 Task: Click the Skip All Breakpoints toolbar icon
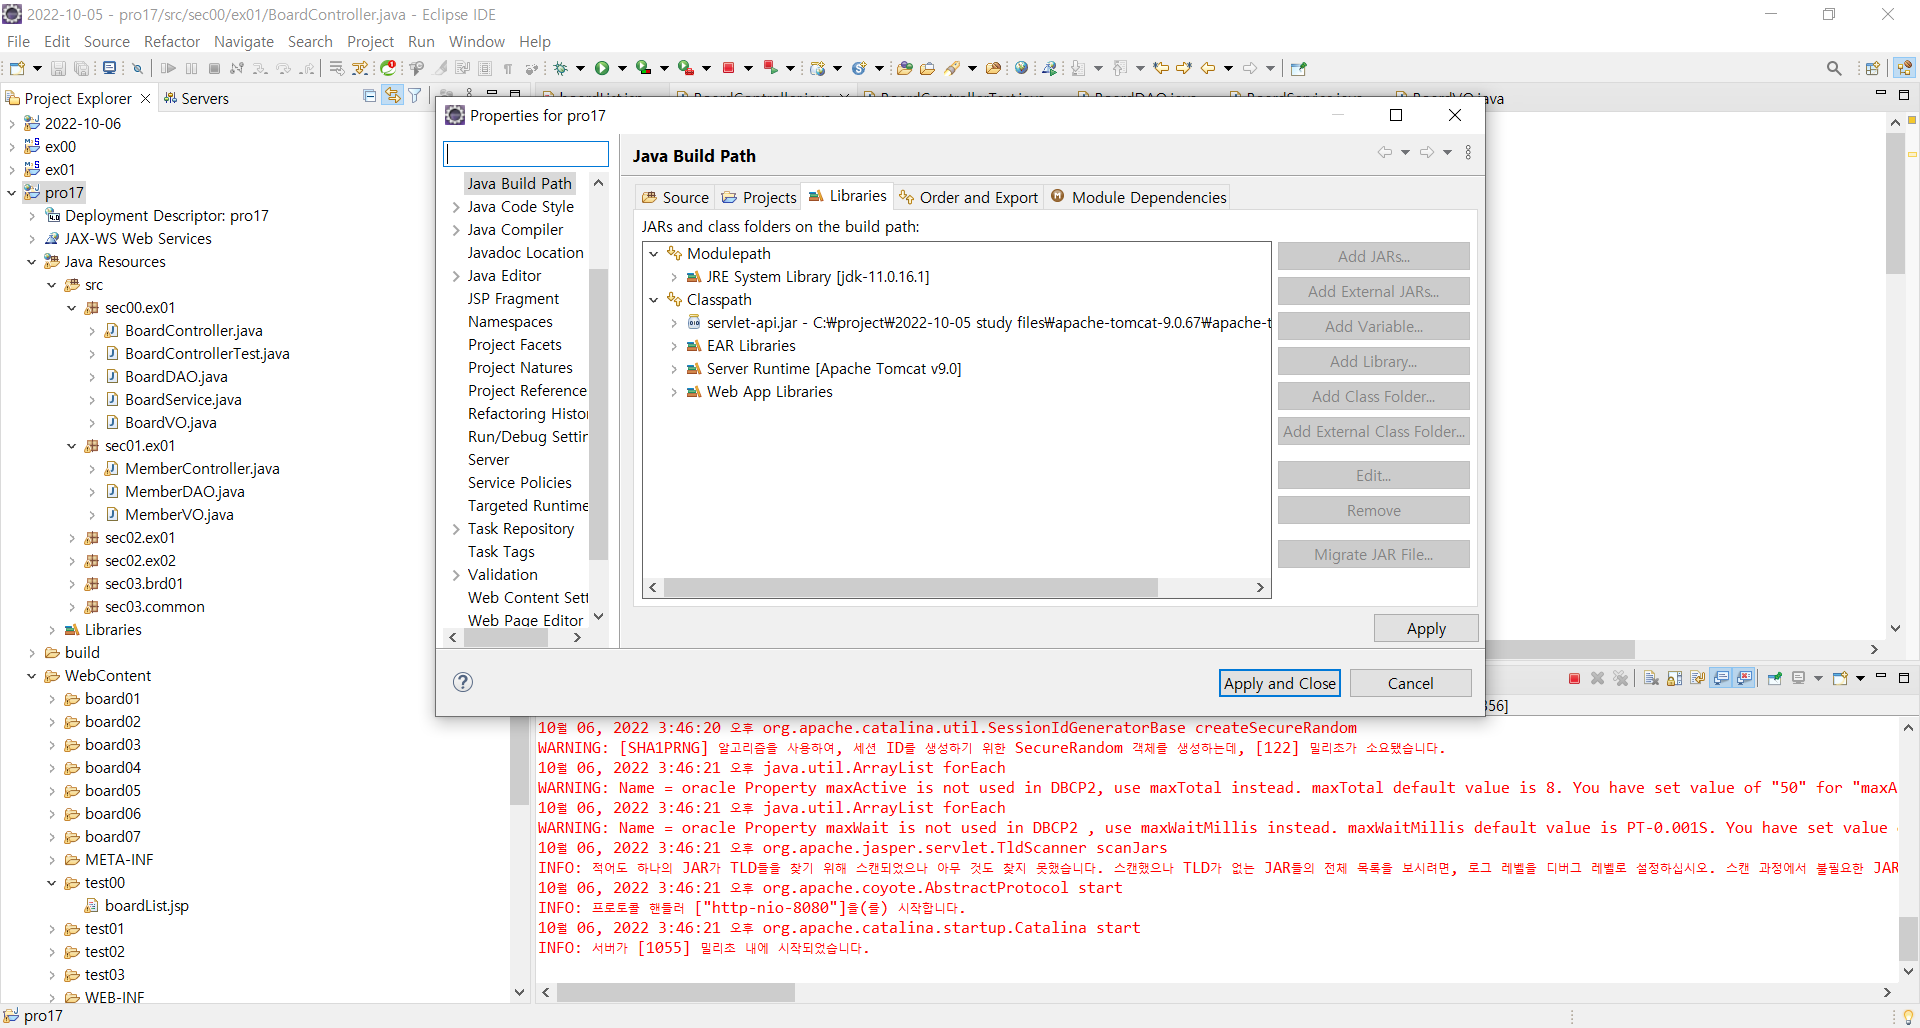(x=138, y=68)
